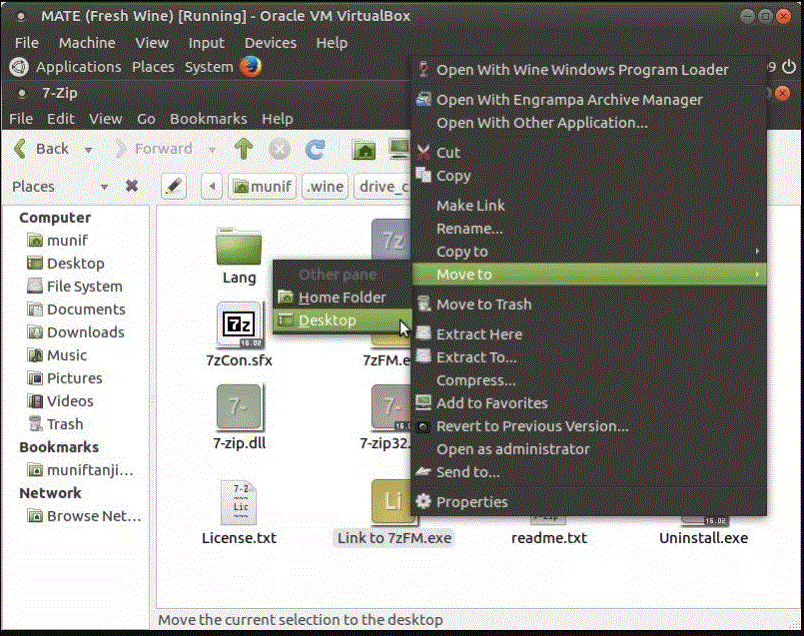Select the 7-zip.dll file icon
This screenshot has width=804, height=636.
click(x=239, y=407)
